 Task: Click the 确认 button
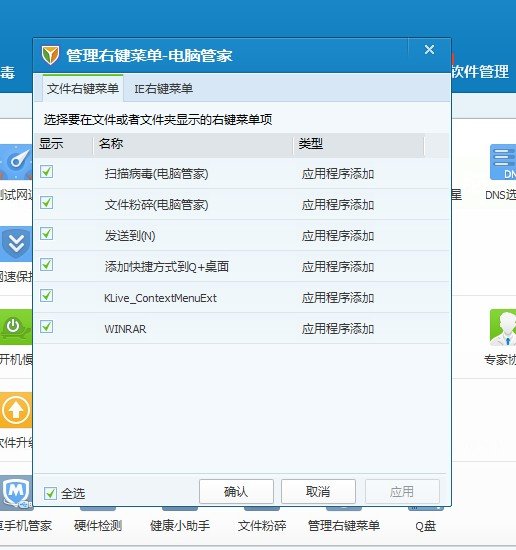click(236, 491)
